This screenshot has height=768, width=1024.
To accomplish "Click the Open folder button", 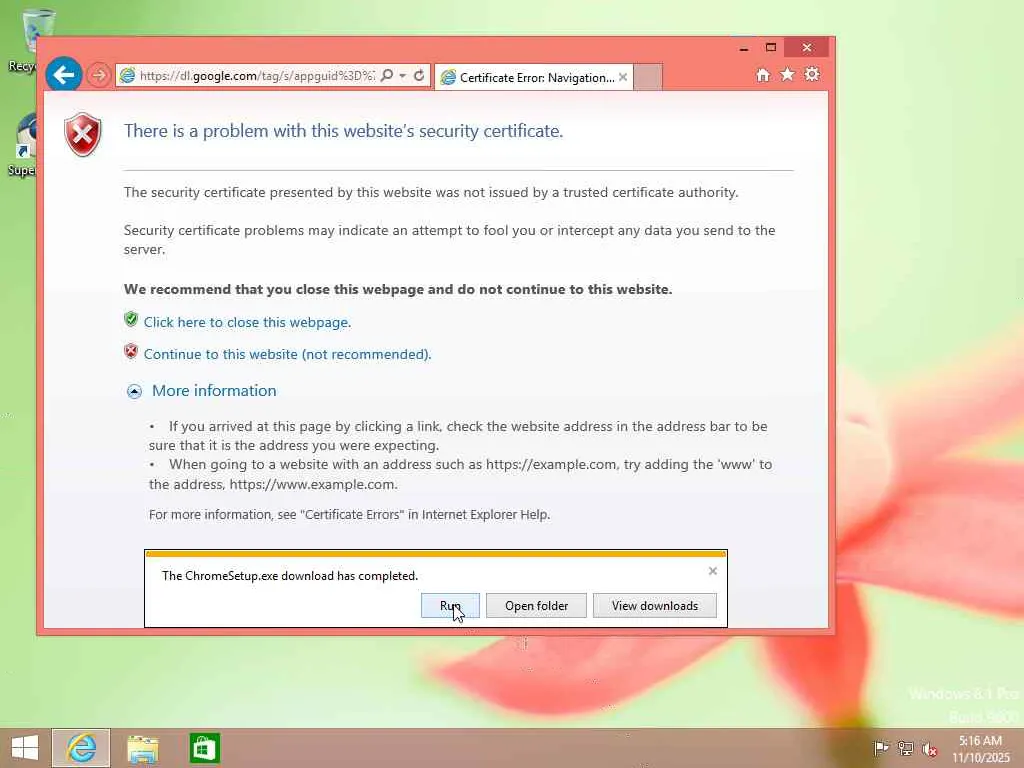I will point(536,605).
